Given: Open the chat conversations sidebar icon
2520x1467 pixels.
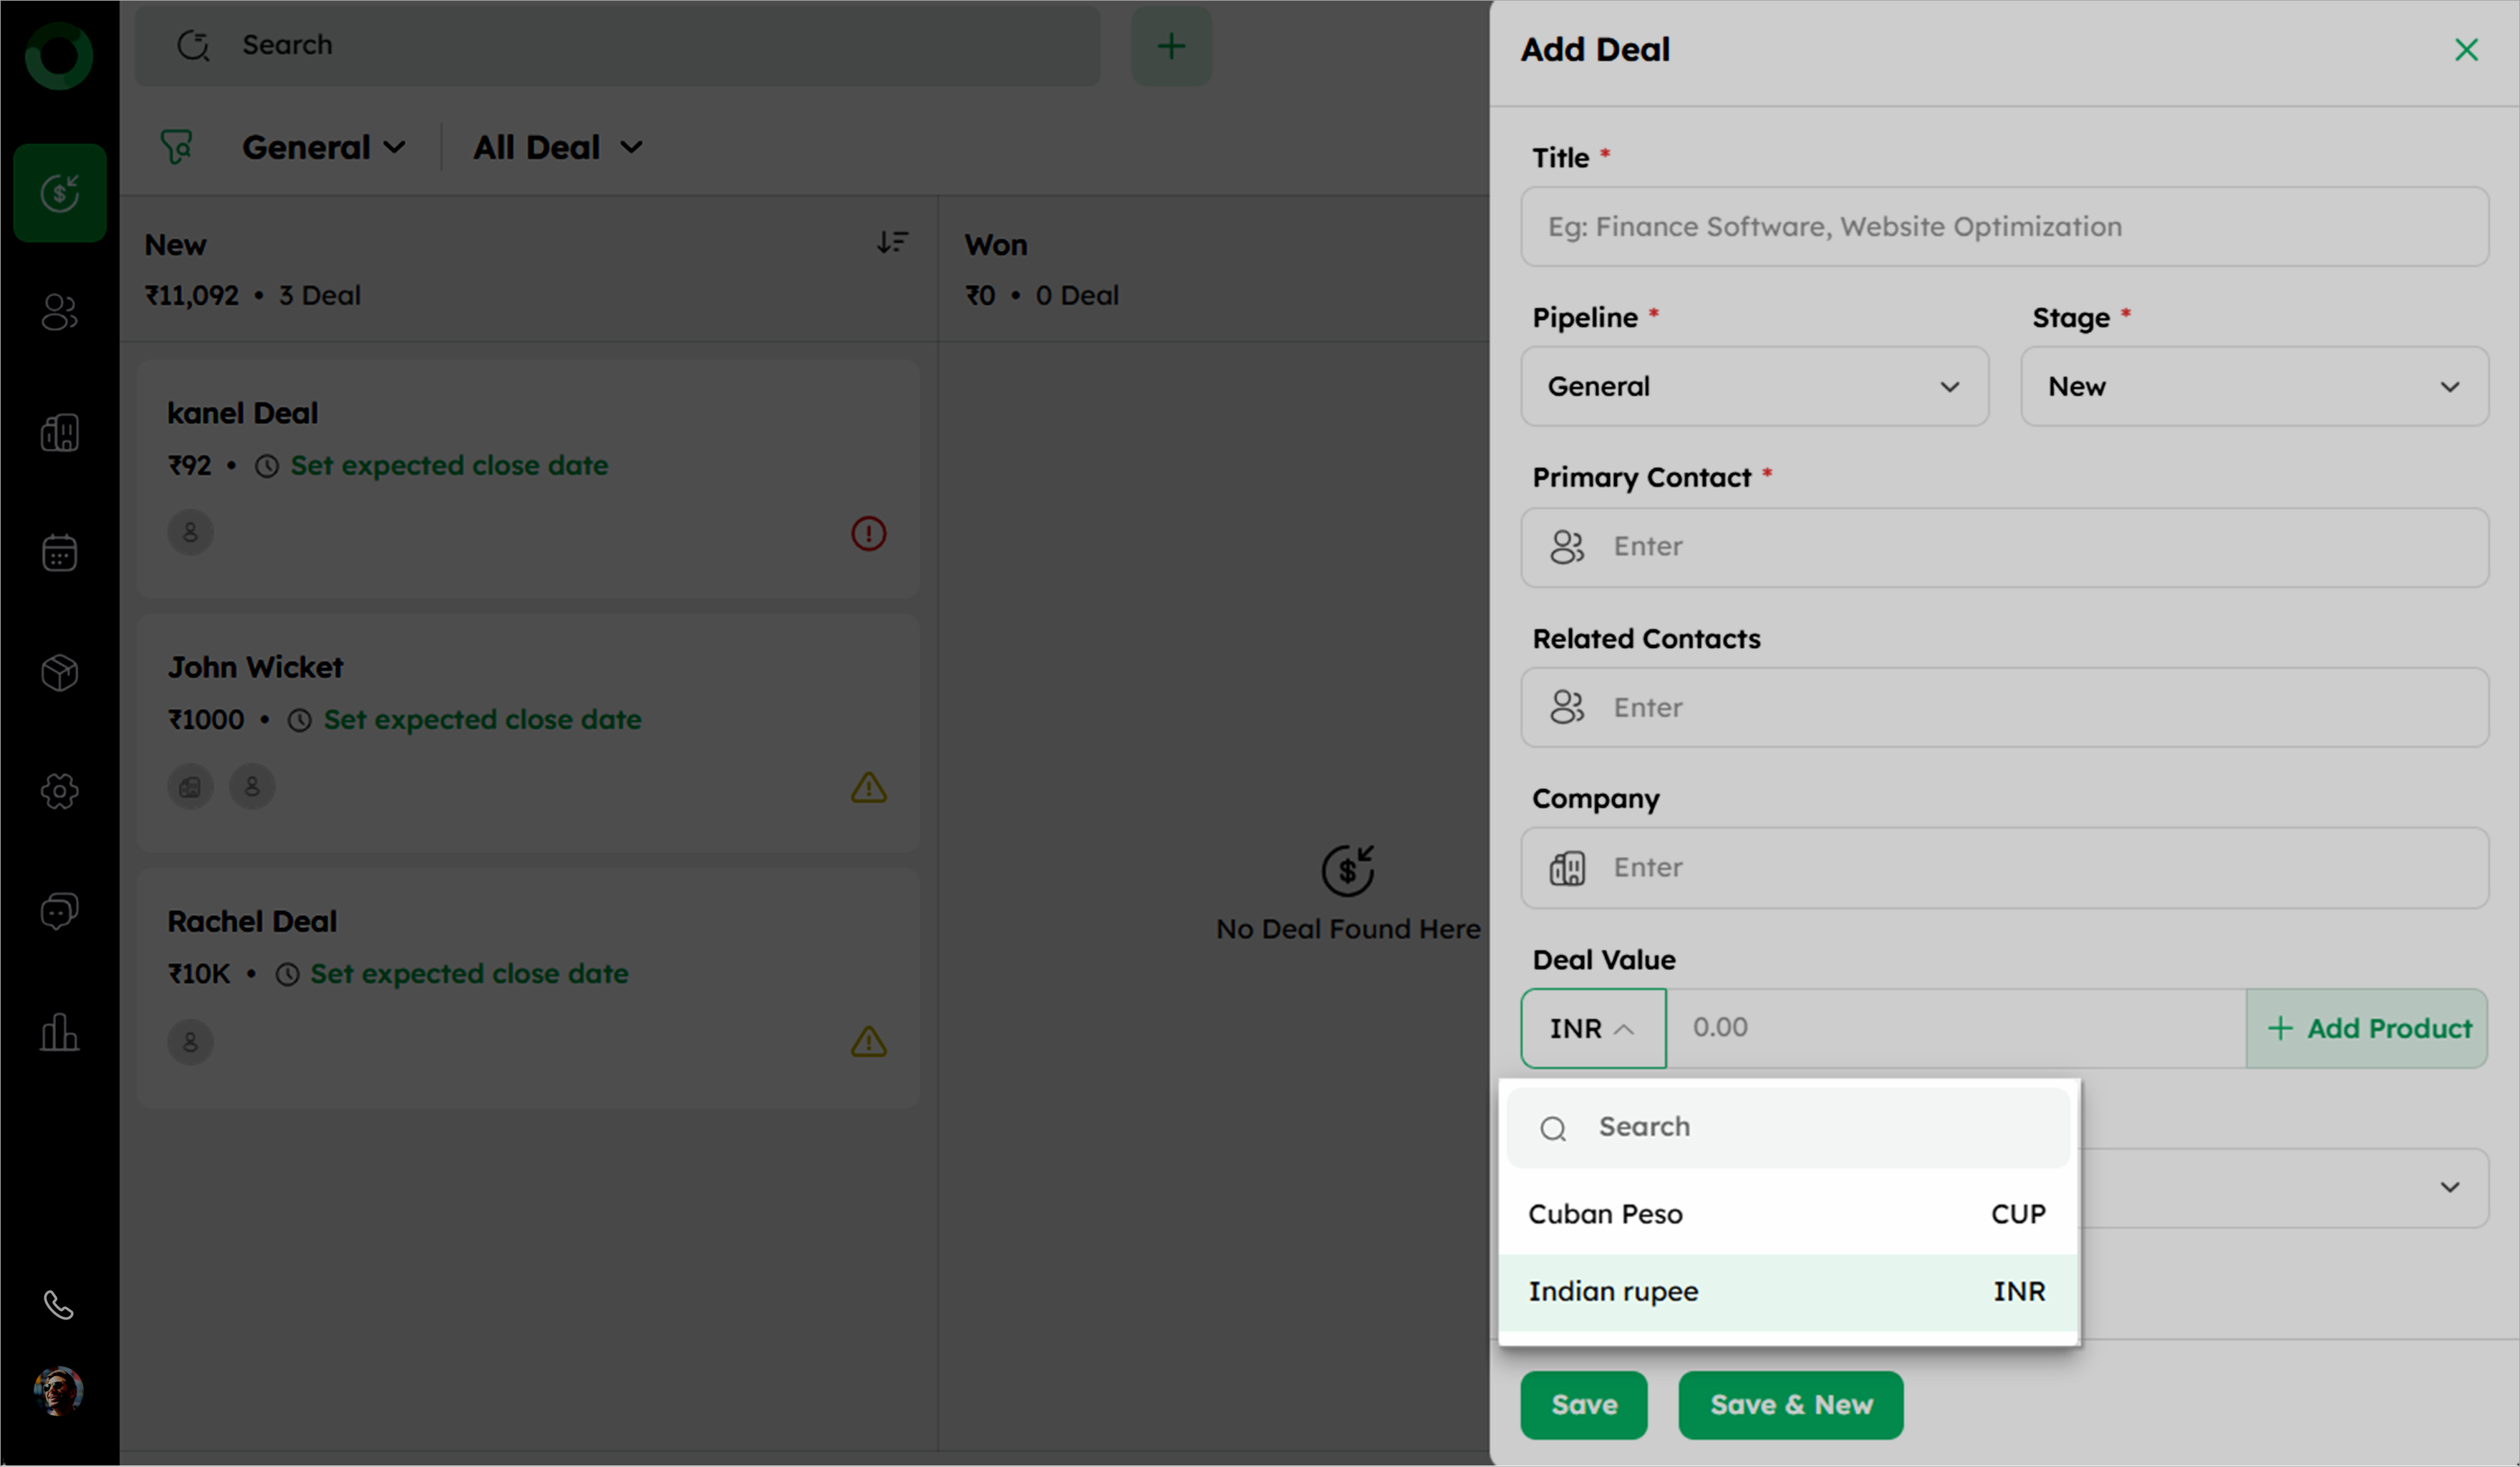Looking at the screenshot, I should click(59, 911).
